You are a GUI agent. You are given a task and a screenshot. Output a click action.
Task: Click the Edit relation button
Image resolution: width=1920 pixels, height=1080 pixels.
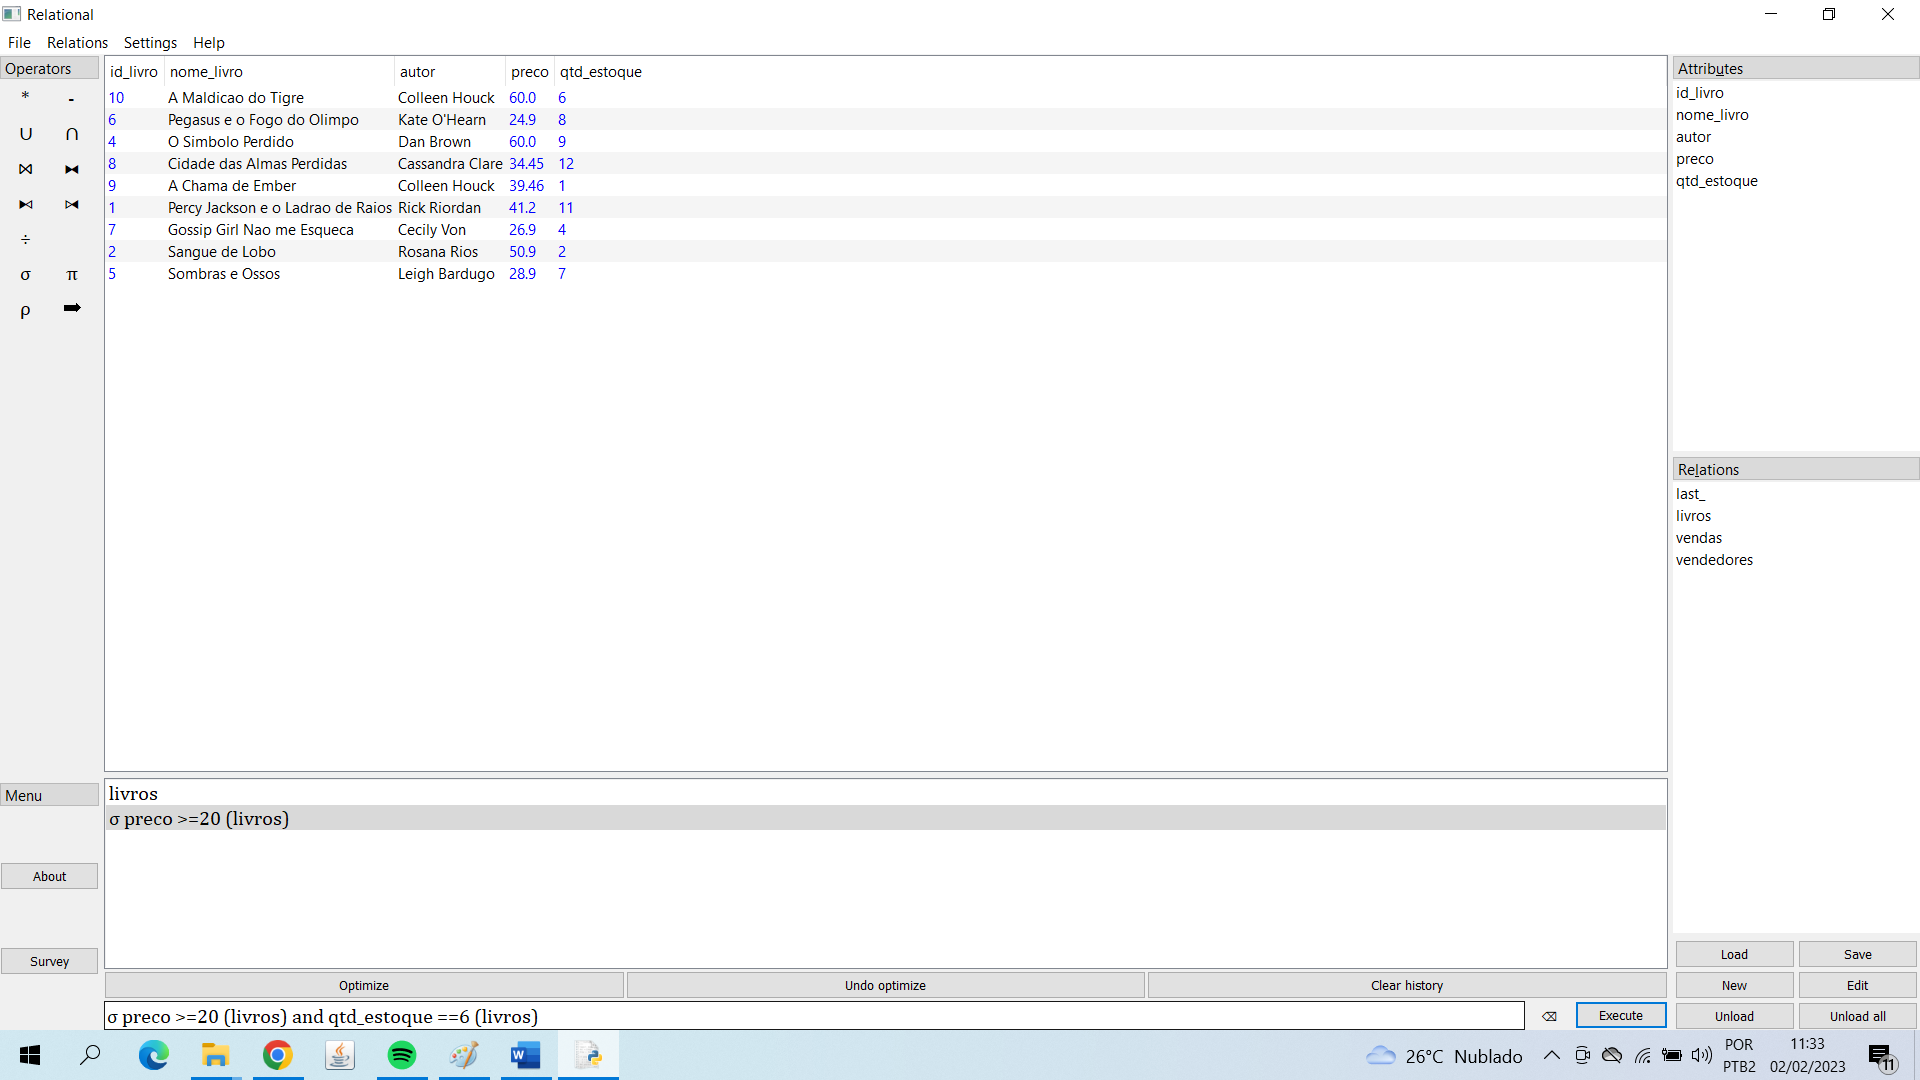pyautogui.click(x=1858, y=985)
